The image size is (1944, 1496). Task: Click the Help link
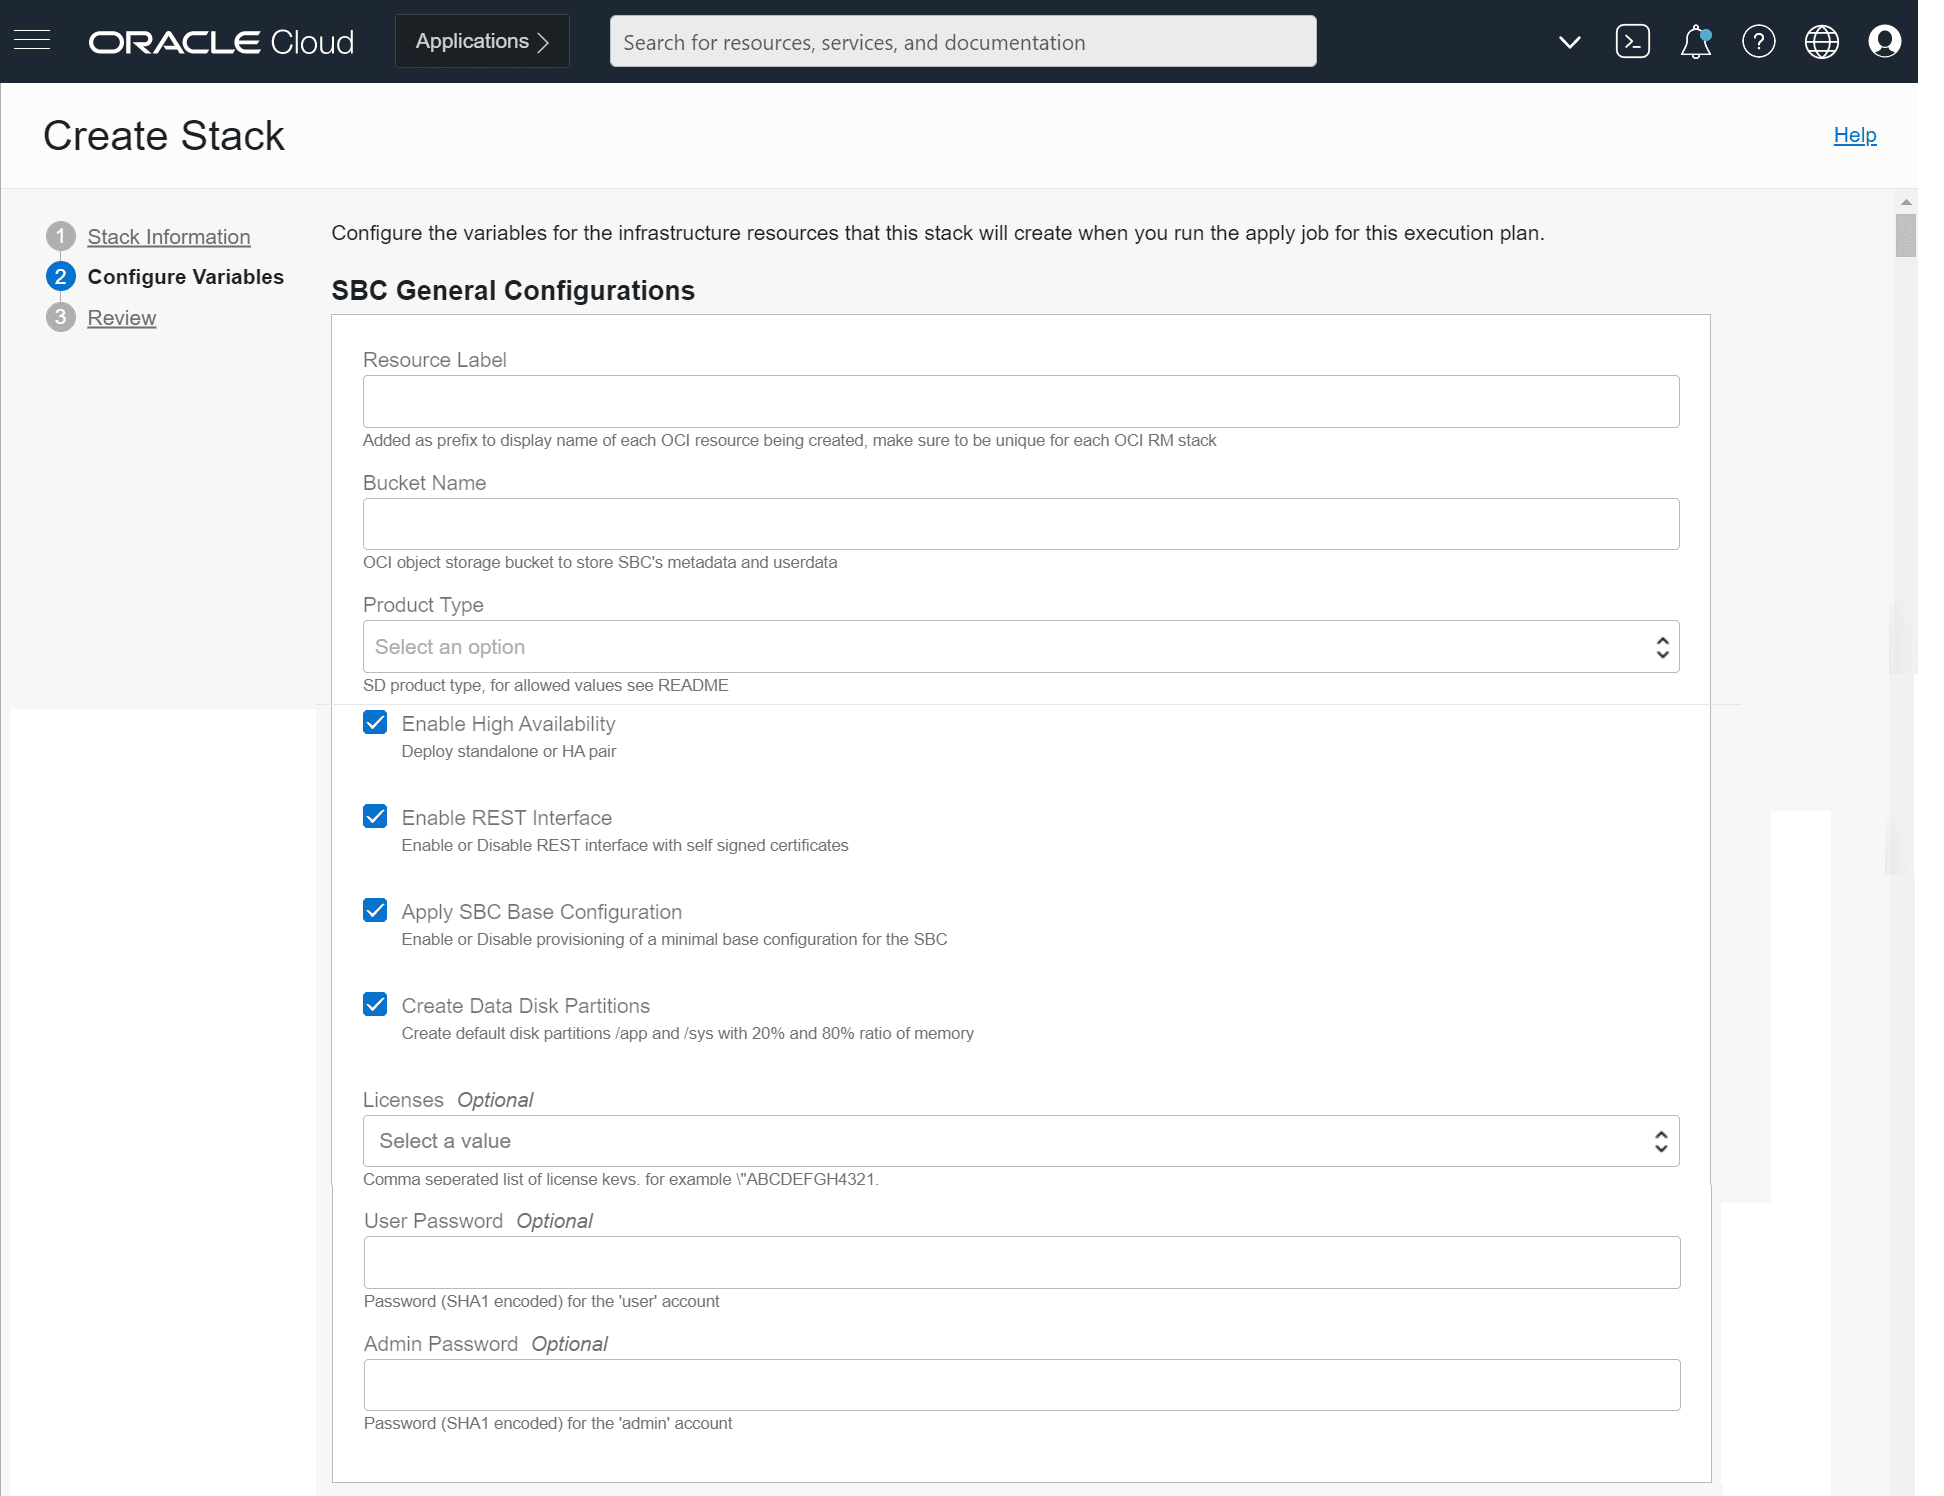[1854, 135]
